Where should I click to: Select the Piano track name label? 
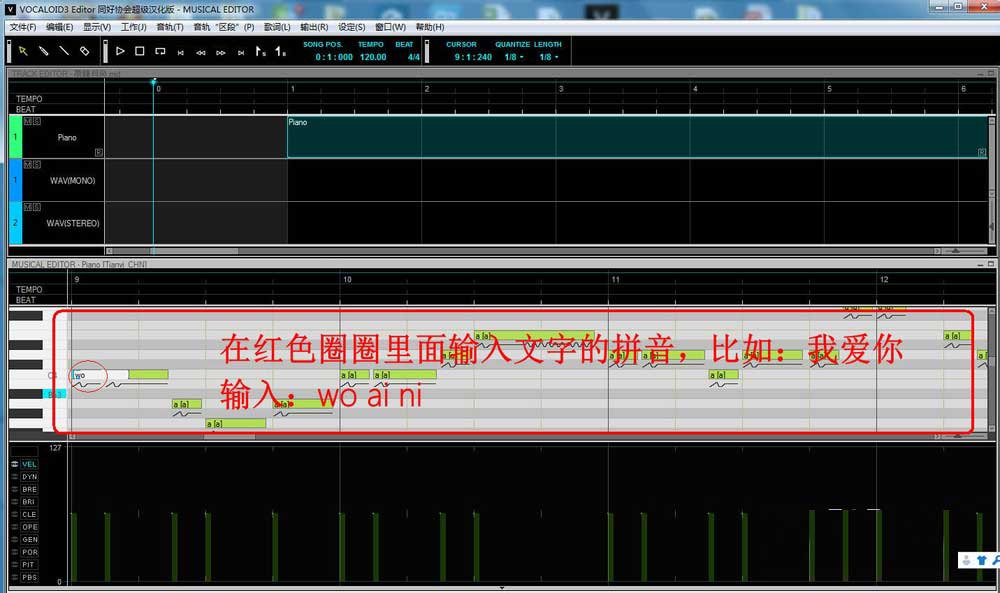tap(67, 137)
